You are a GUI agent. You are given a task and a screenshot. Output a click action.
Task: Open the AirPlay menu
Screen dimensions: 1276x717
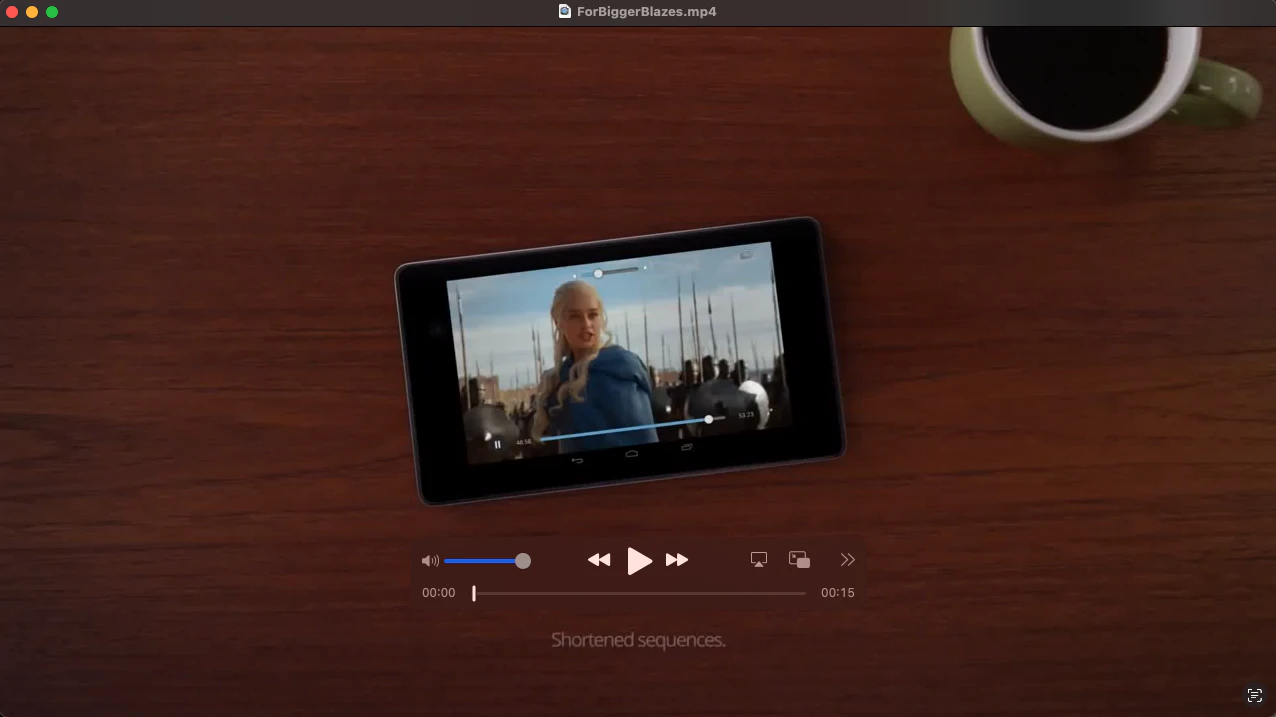[x=759, y=560]
